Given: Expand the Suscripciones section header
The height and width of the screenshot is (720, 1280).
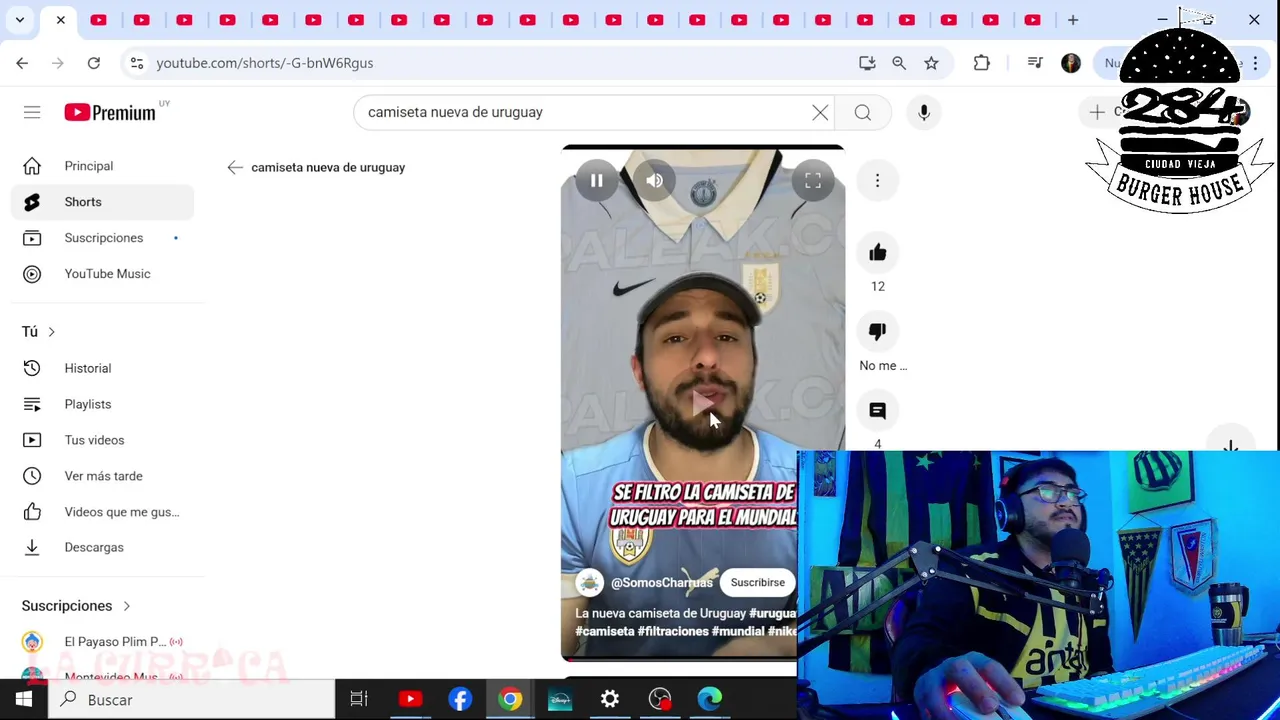Looking at the screenshot, I should point(76,606).
